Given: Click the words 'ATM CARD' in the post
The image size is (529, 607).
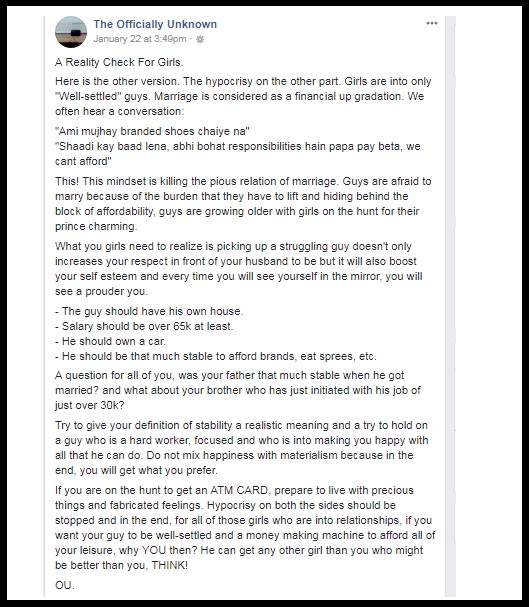Looking at the screenshot, I should click(239, 490).
